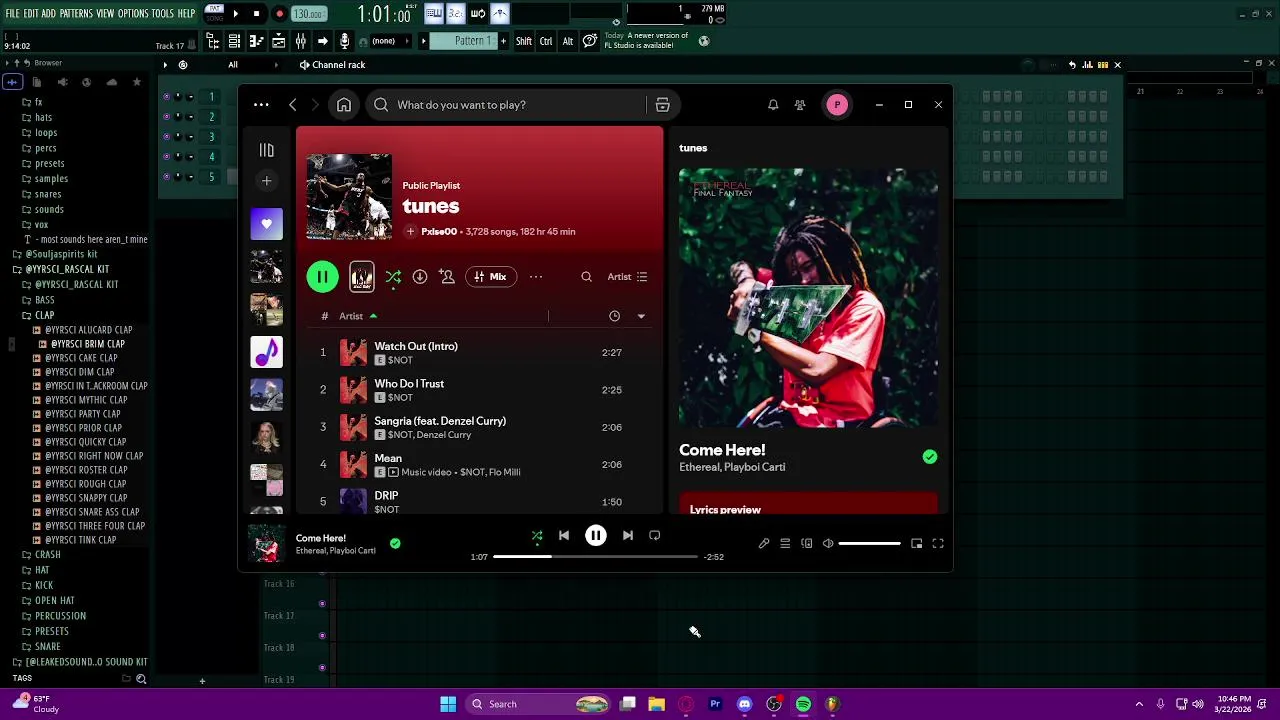Search within the tunes playlist
Image resolution: width=1280 pixels, height=720 pixels.
click(586, 277)
